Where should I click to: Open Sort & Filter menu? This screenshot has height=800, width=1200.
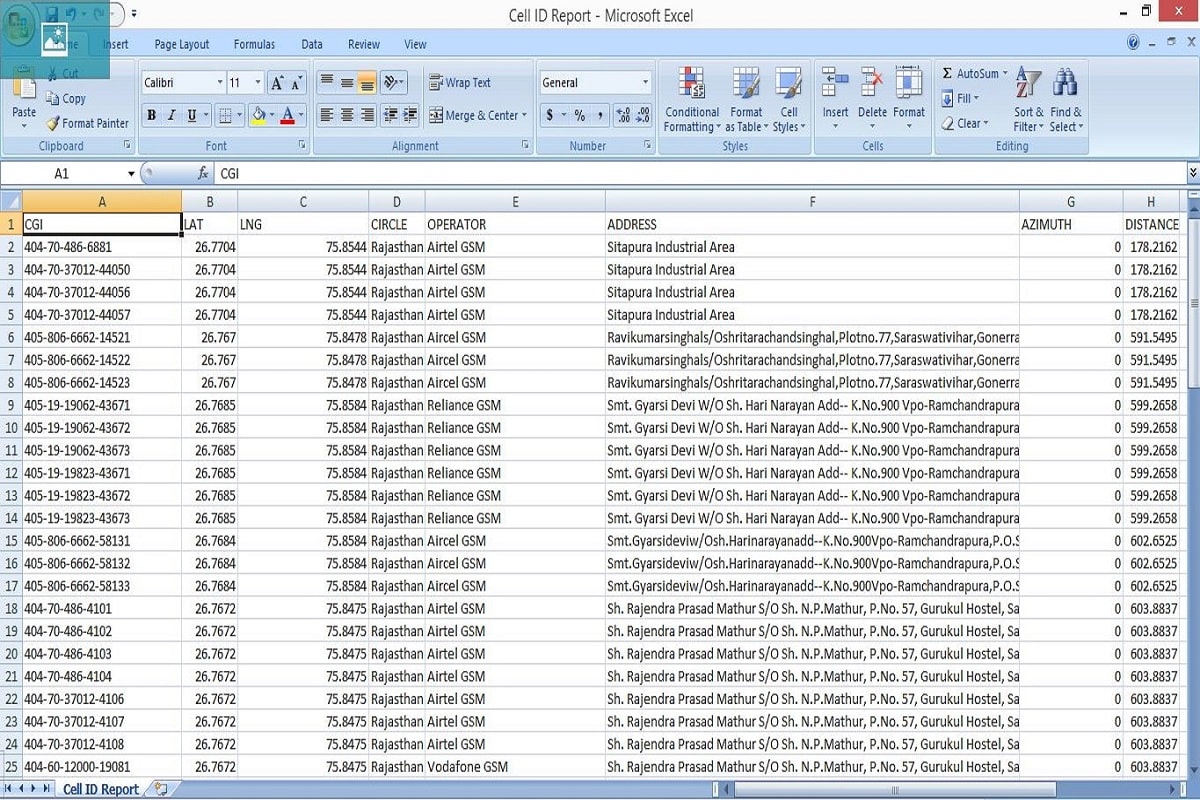coord(1028,100)
